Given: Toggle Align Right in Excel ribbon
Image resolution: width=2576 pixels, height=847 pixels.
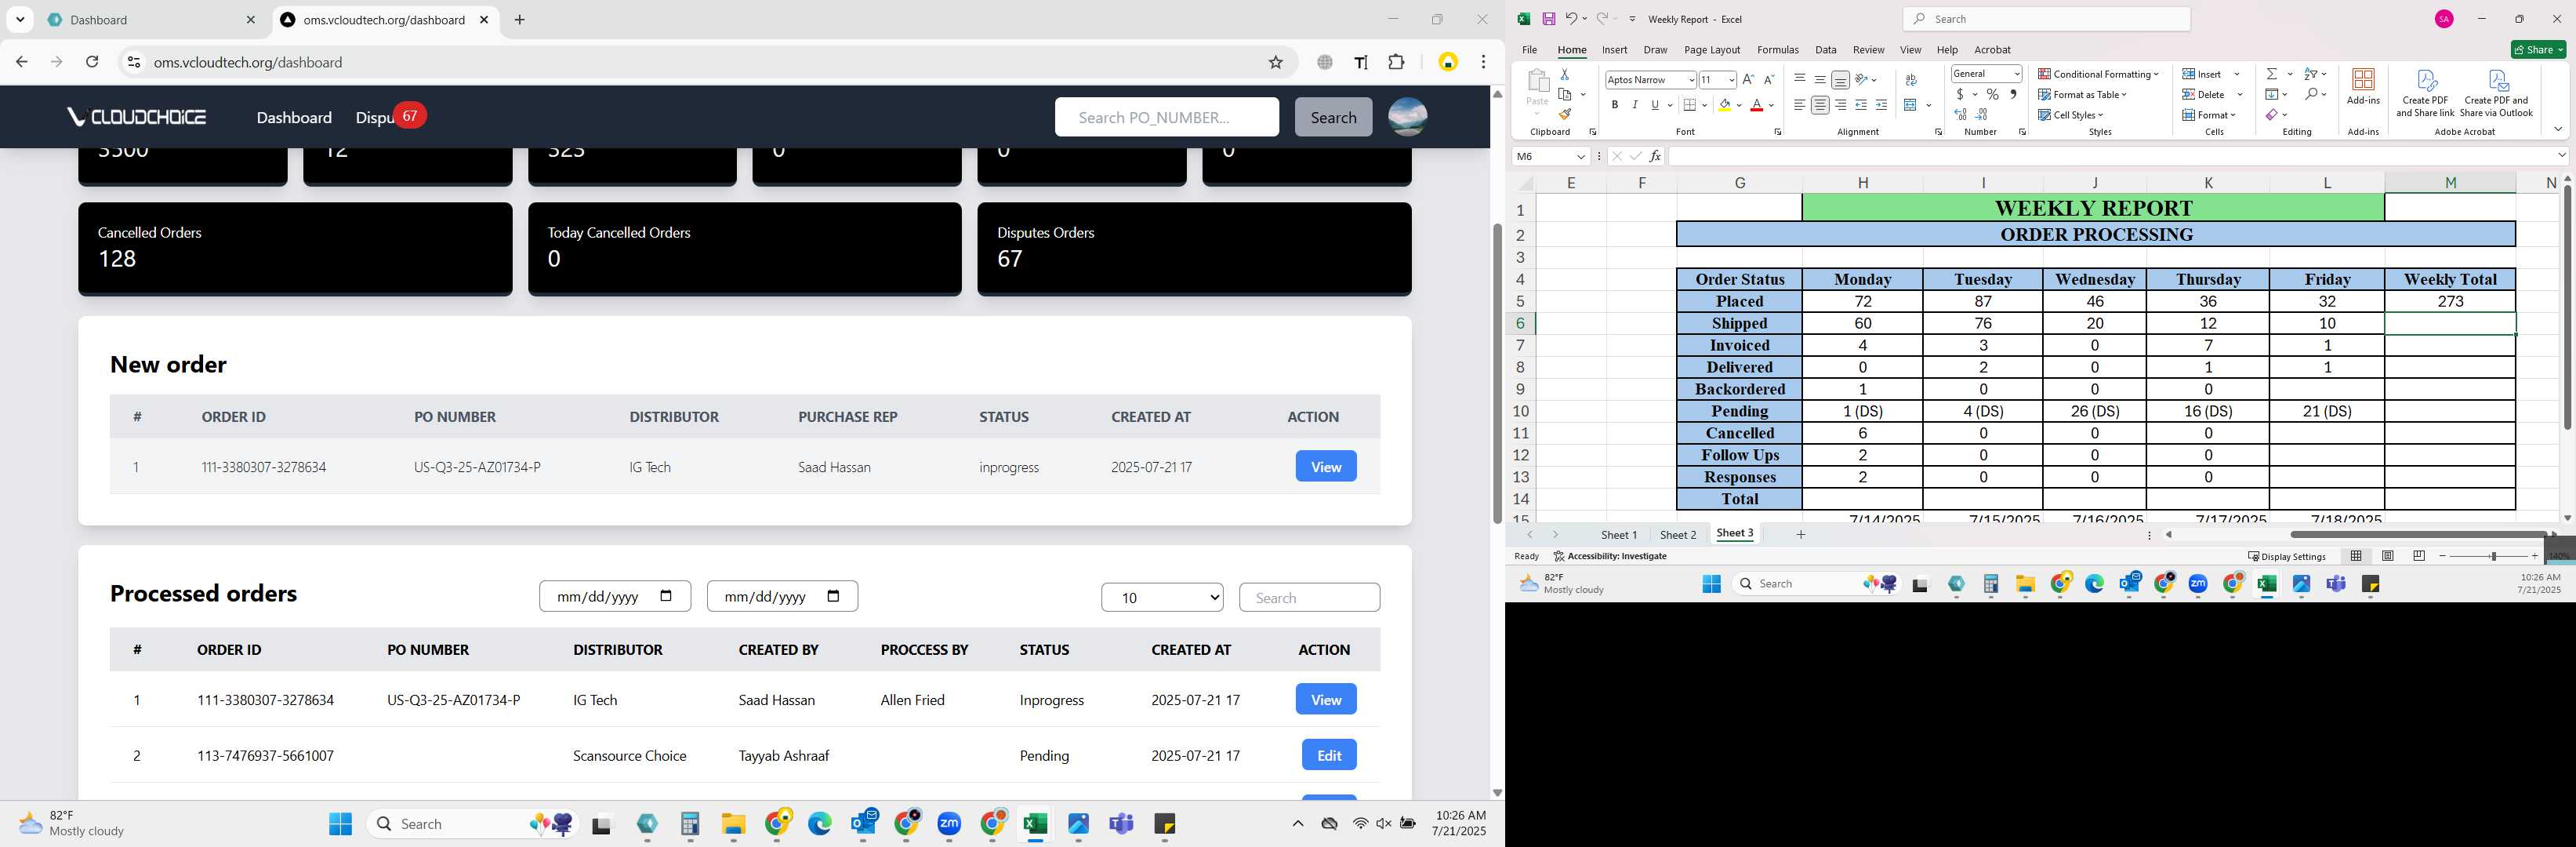Looking at the screenshot, I should pos(1840,105).
